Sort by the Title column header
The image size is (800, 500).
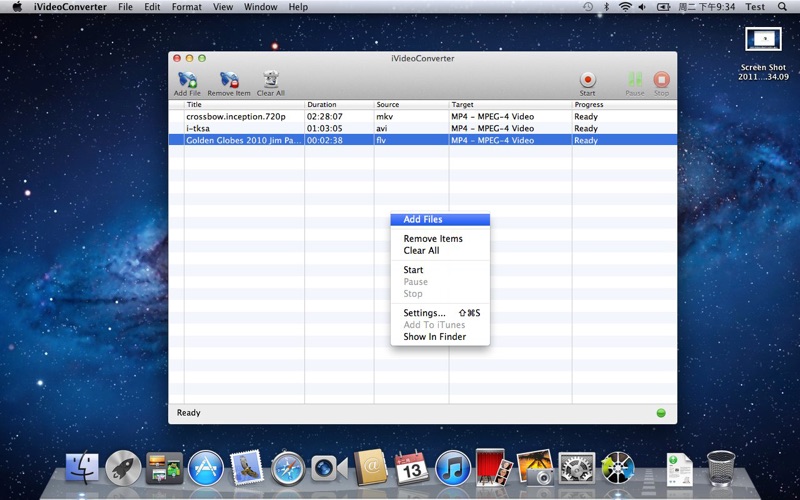[244, 105]
